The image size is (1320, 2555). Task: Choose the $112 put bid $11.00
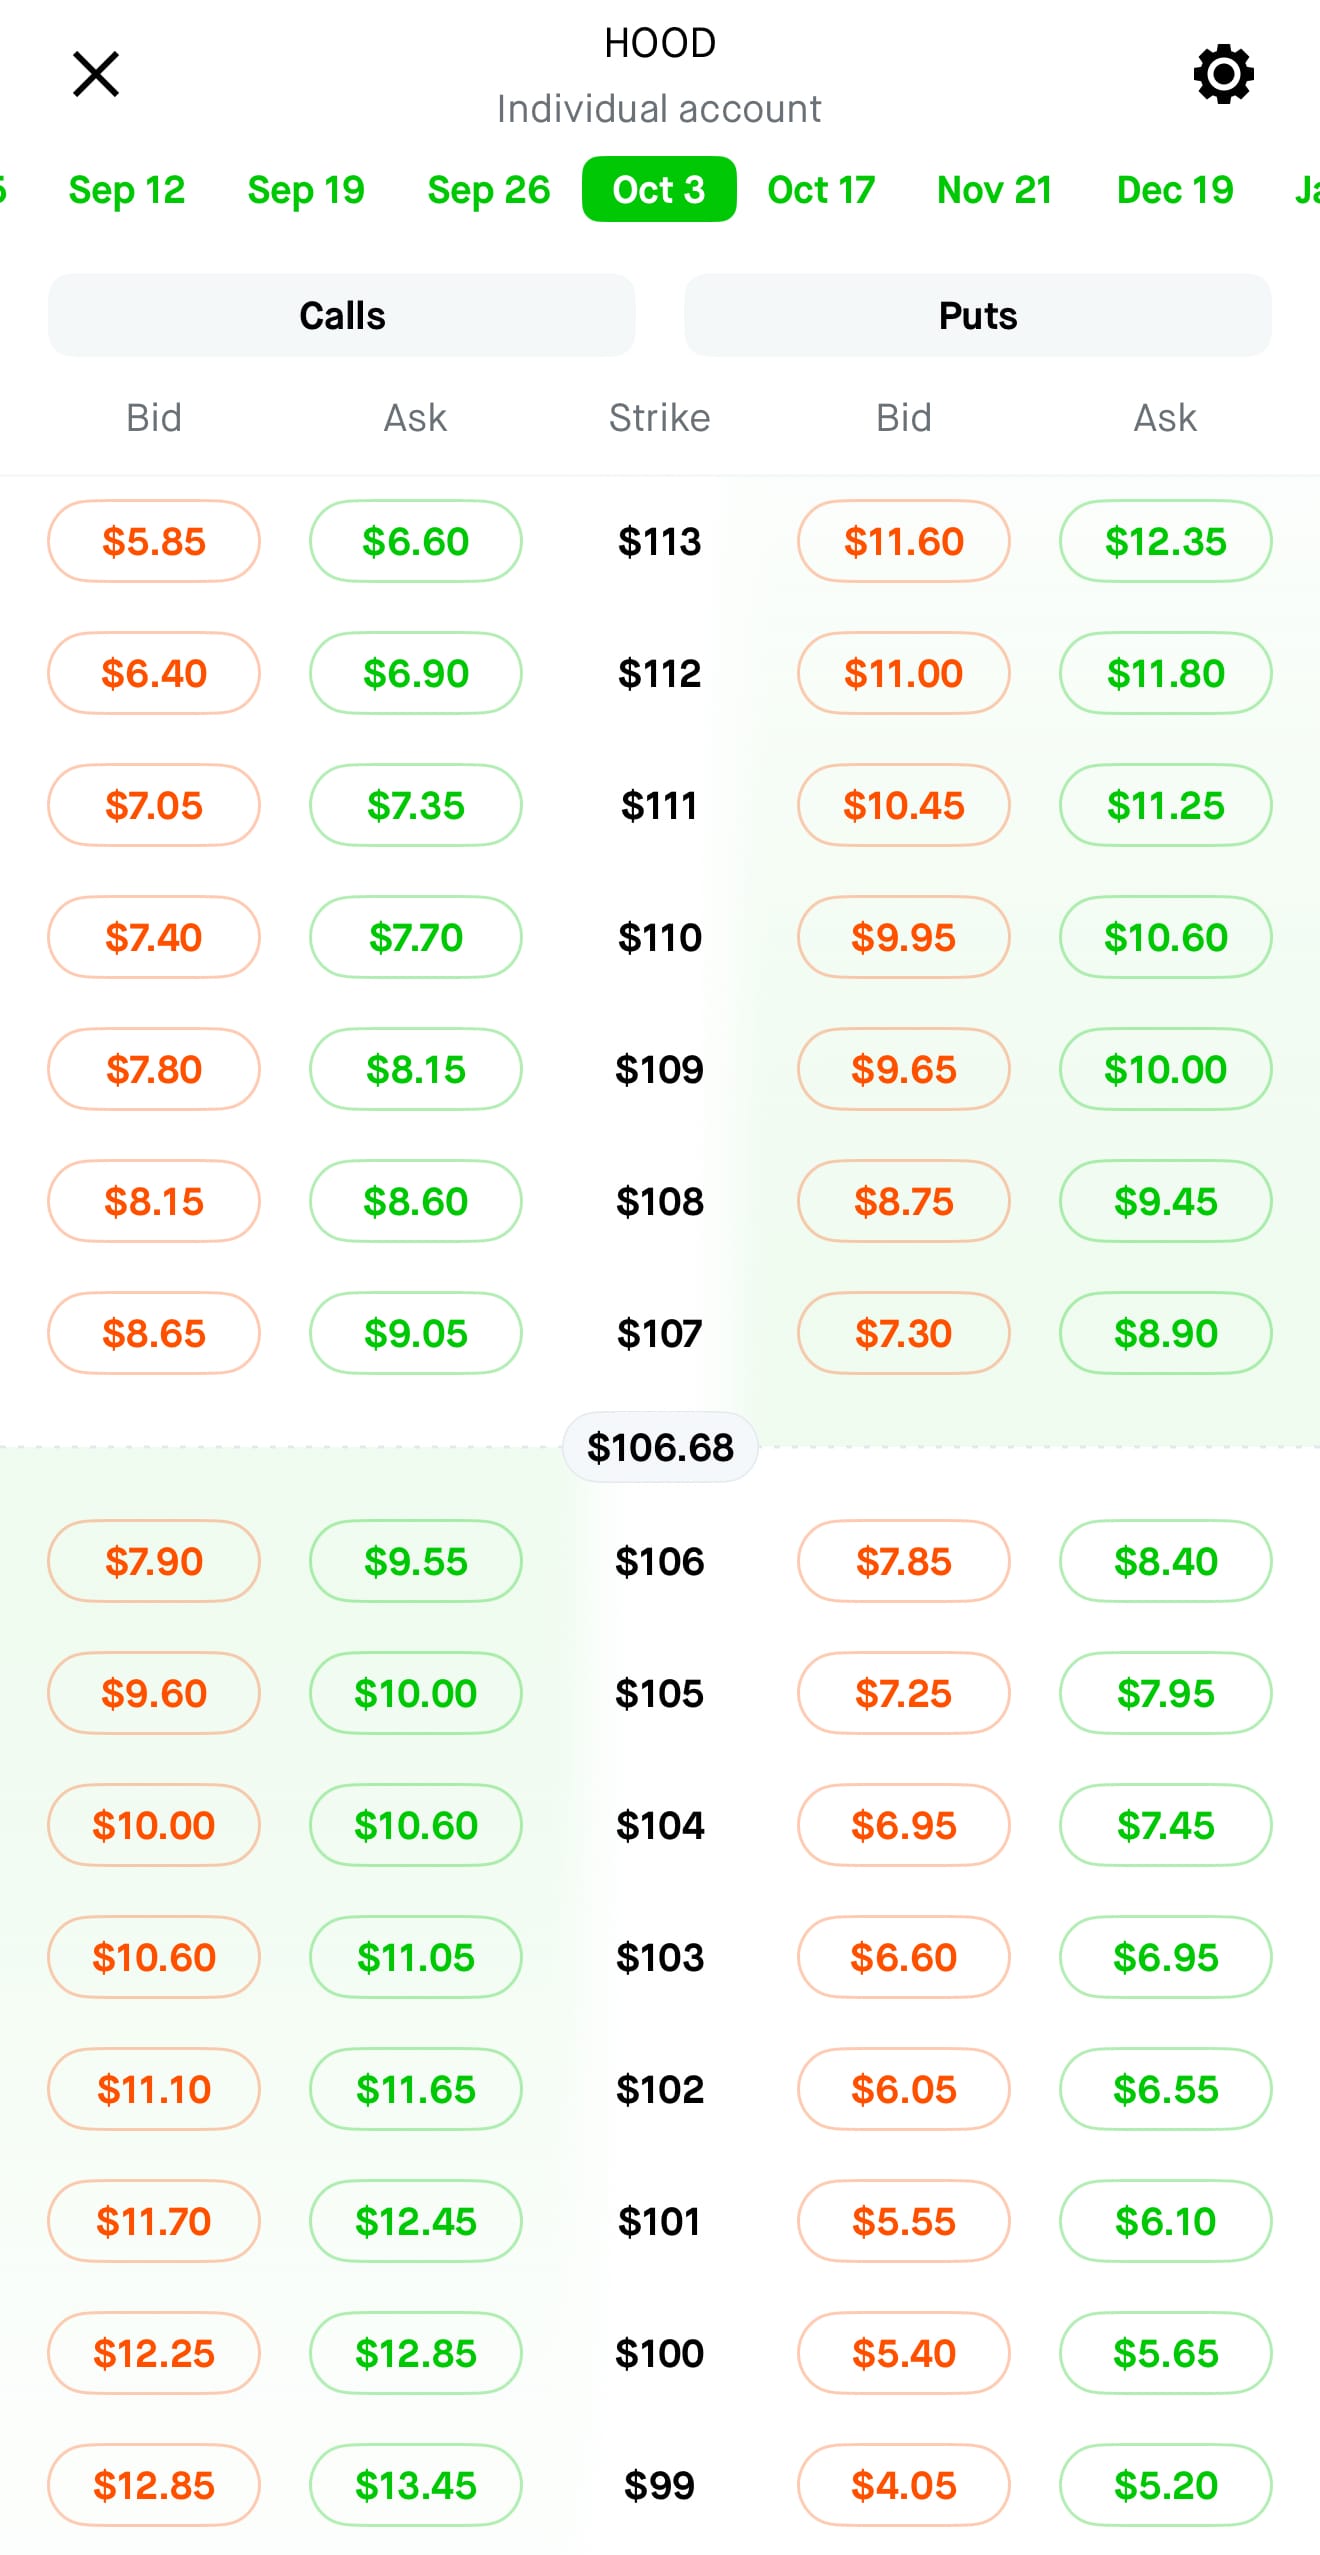click(x=904, y=673)
